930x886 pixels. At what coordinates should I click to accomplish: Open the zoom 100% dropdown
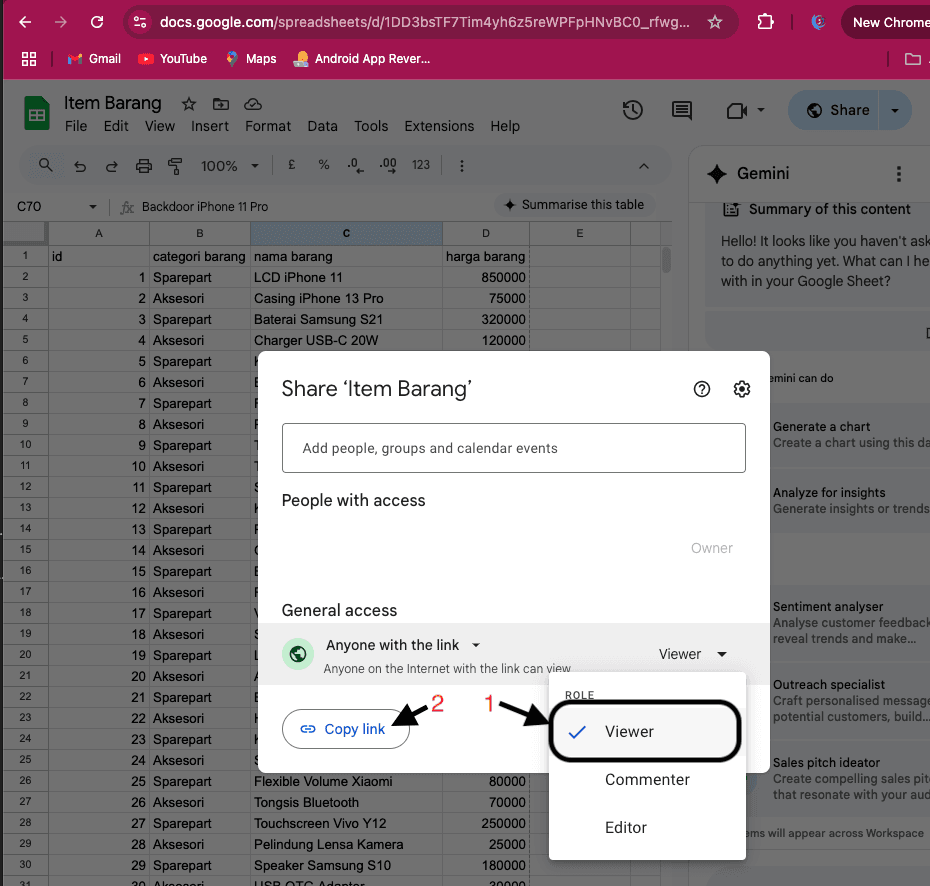pos(230,166)
